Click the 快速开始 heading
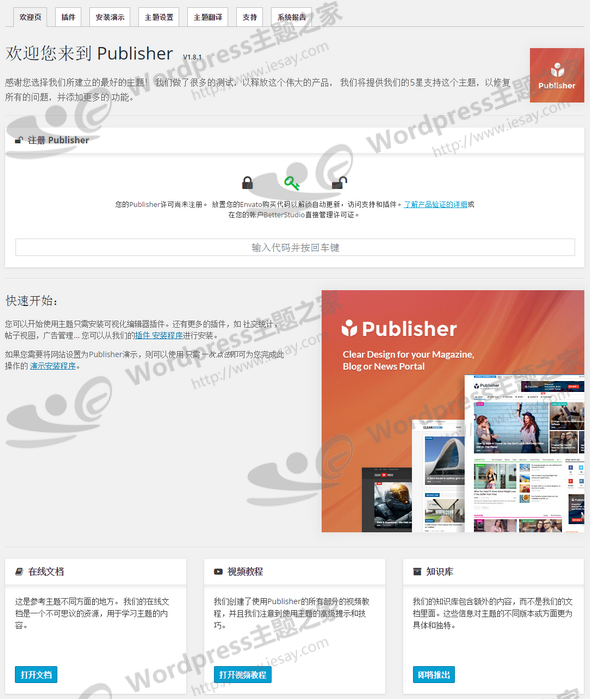590x699 pixels. (x=31, y=301)
